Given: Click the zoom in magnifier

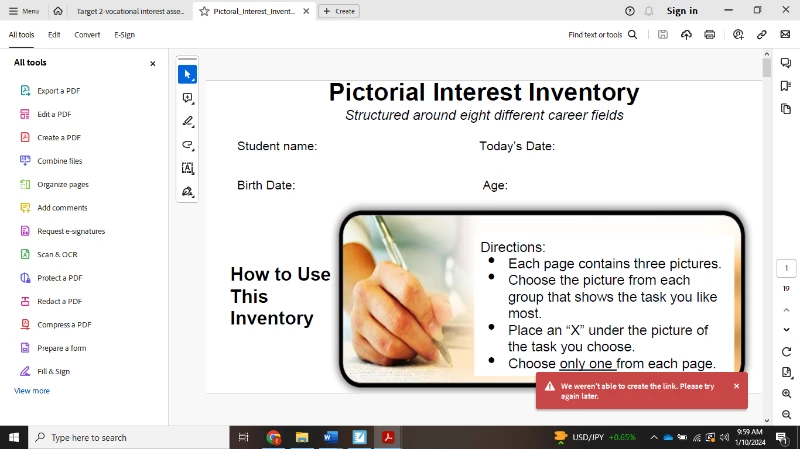Looking at the screenshot, I should click(x=786, y=393).
